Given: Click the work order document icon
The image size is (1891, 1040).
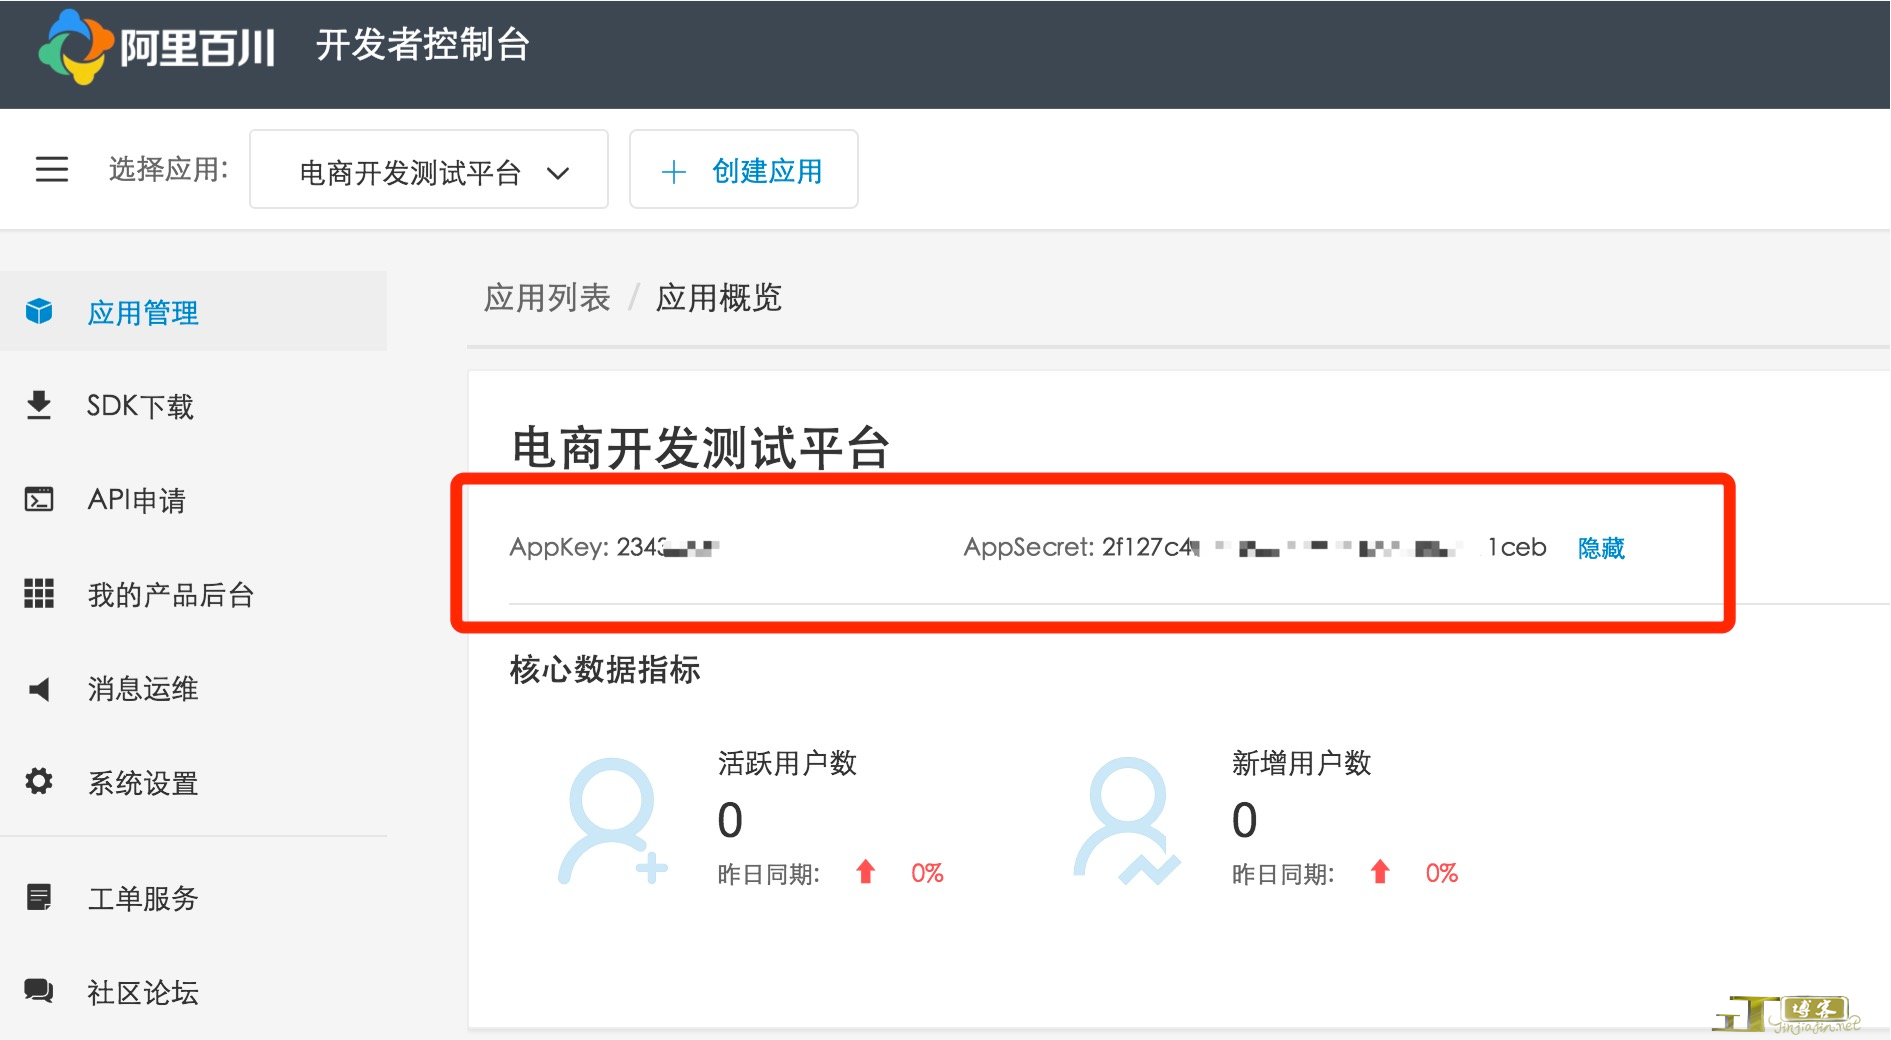Looking at the screenshot, I should tap(39, 897).
